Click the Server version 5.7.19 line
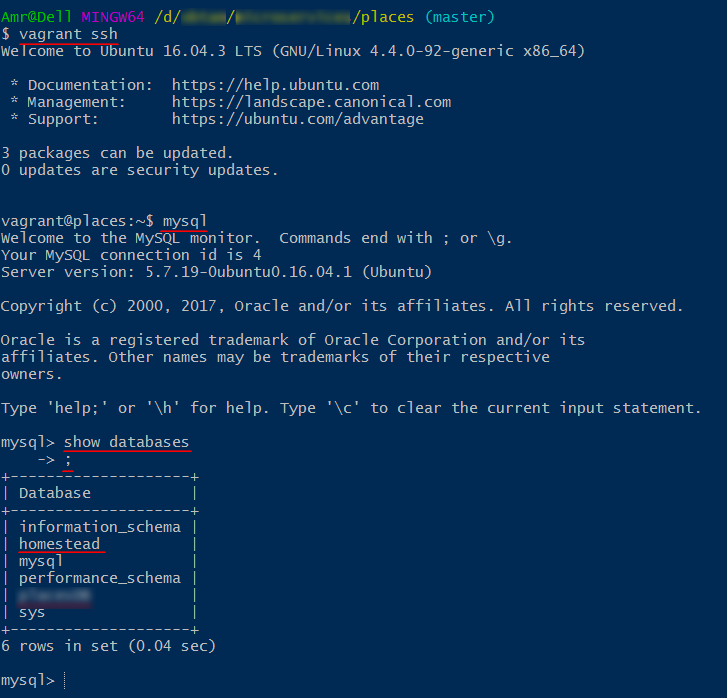 point(217,272)
